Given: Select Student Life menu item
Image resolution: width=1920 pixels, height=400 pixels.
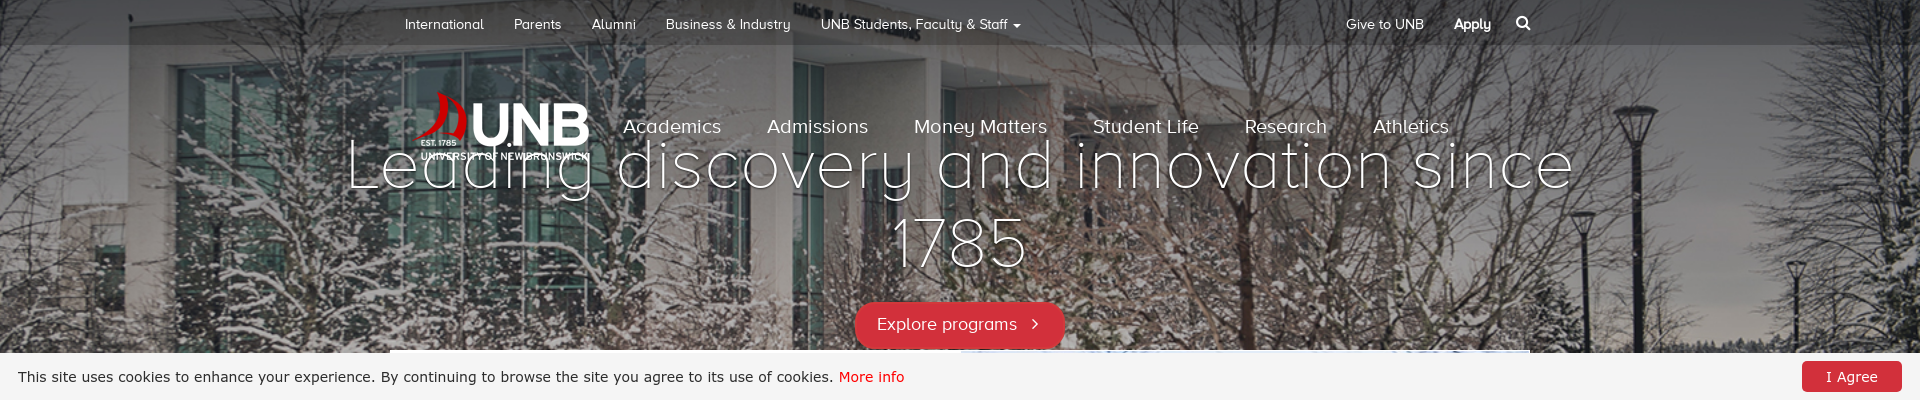Looking at the screenshot, I should pyautogui.click(x=1145, y=127).
